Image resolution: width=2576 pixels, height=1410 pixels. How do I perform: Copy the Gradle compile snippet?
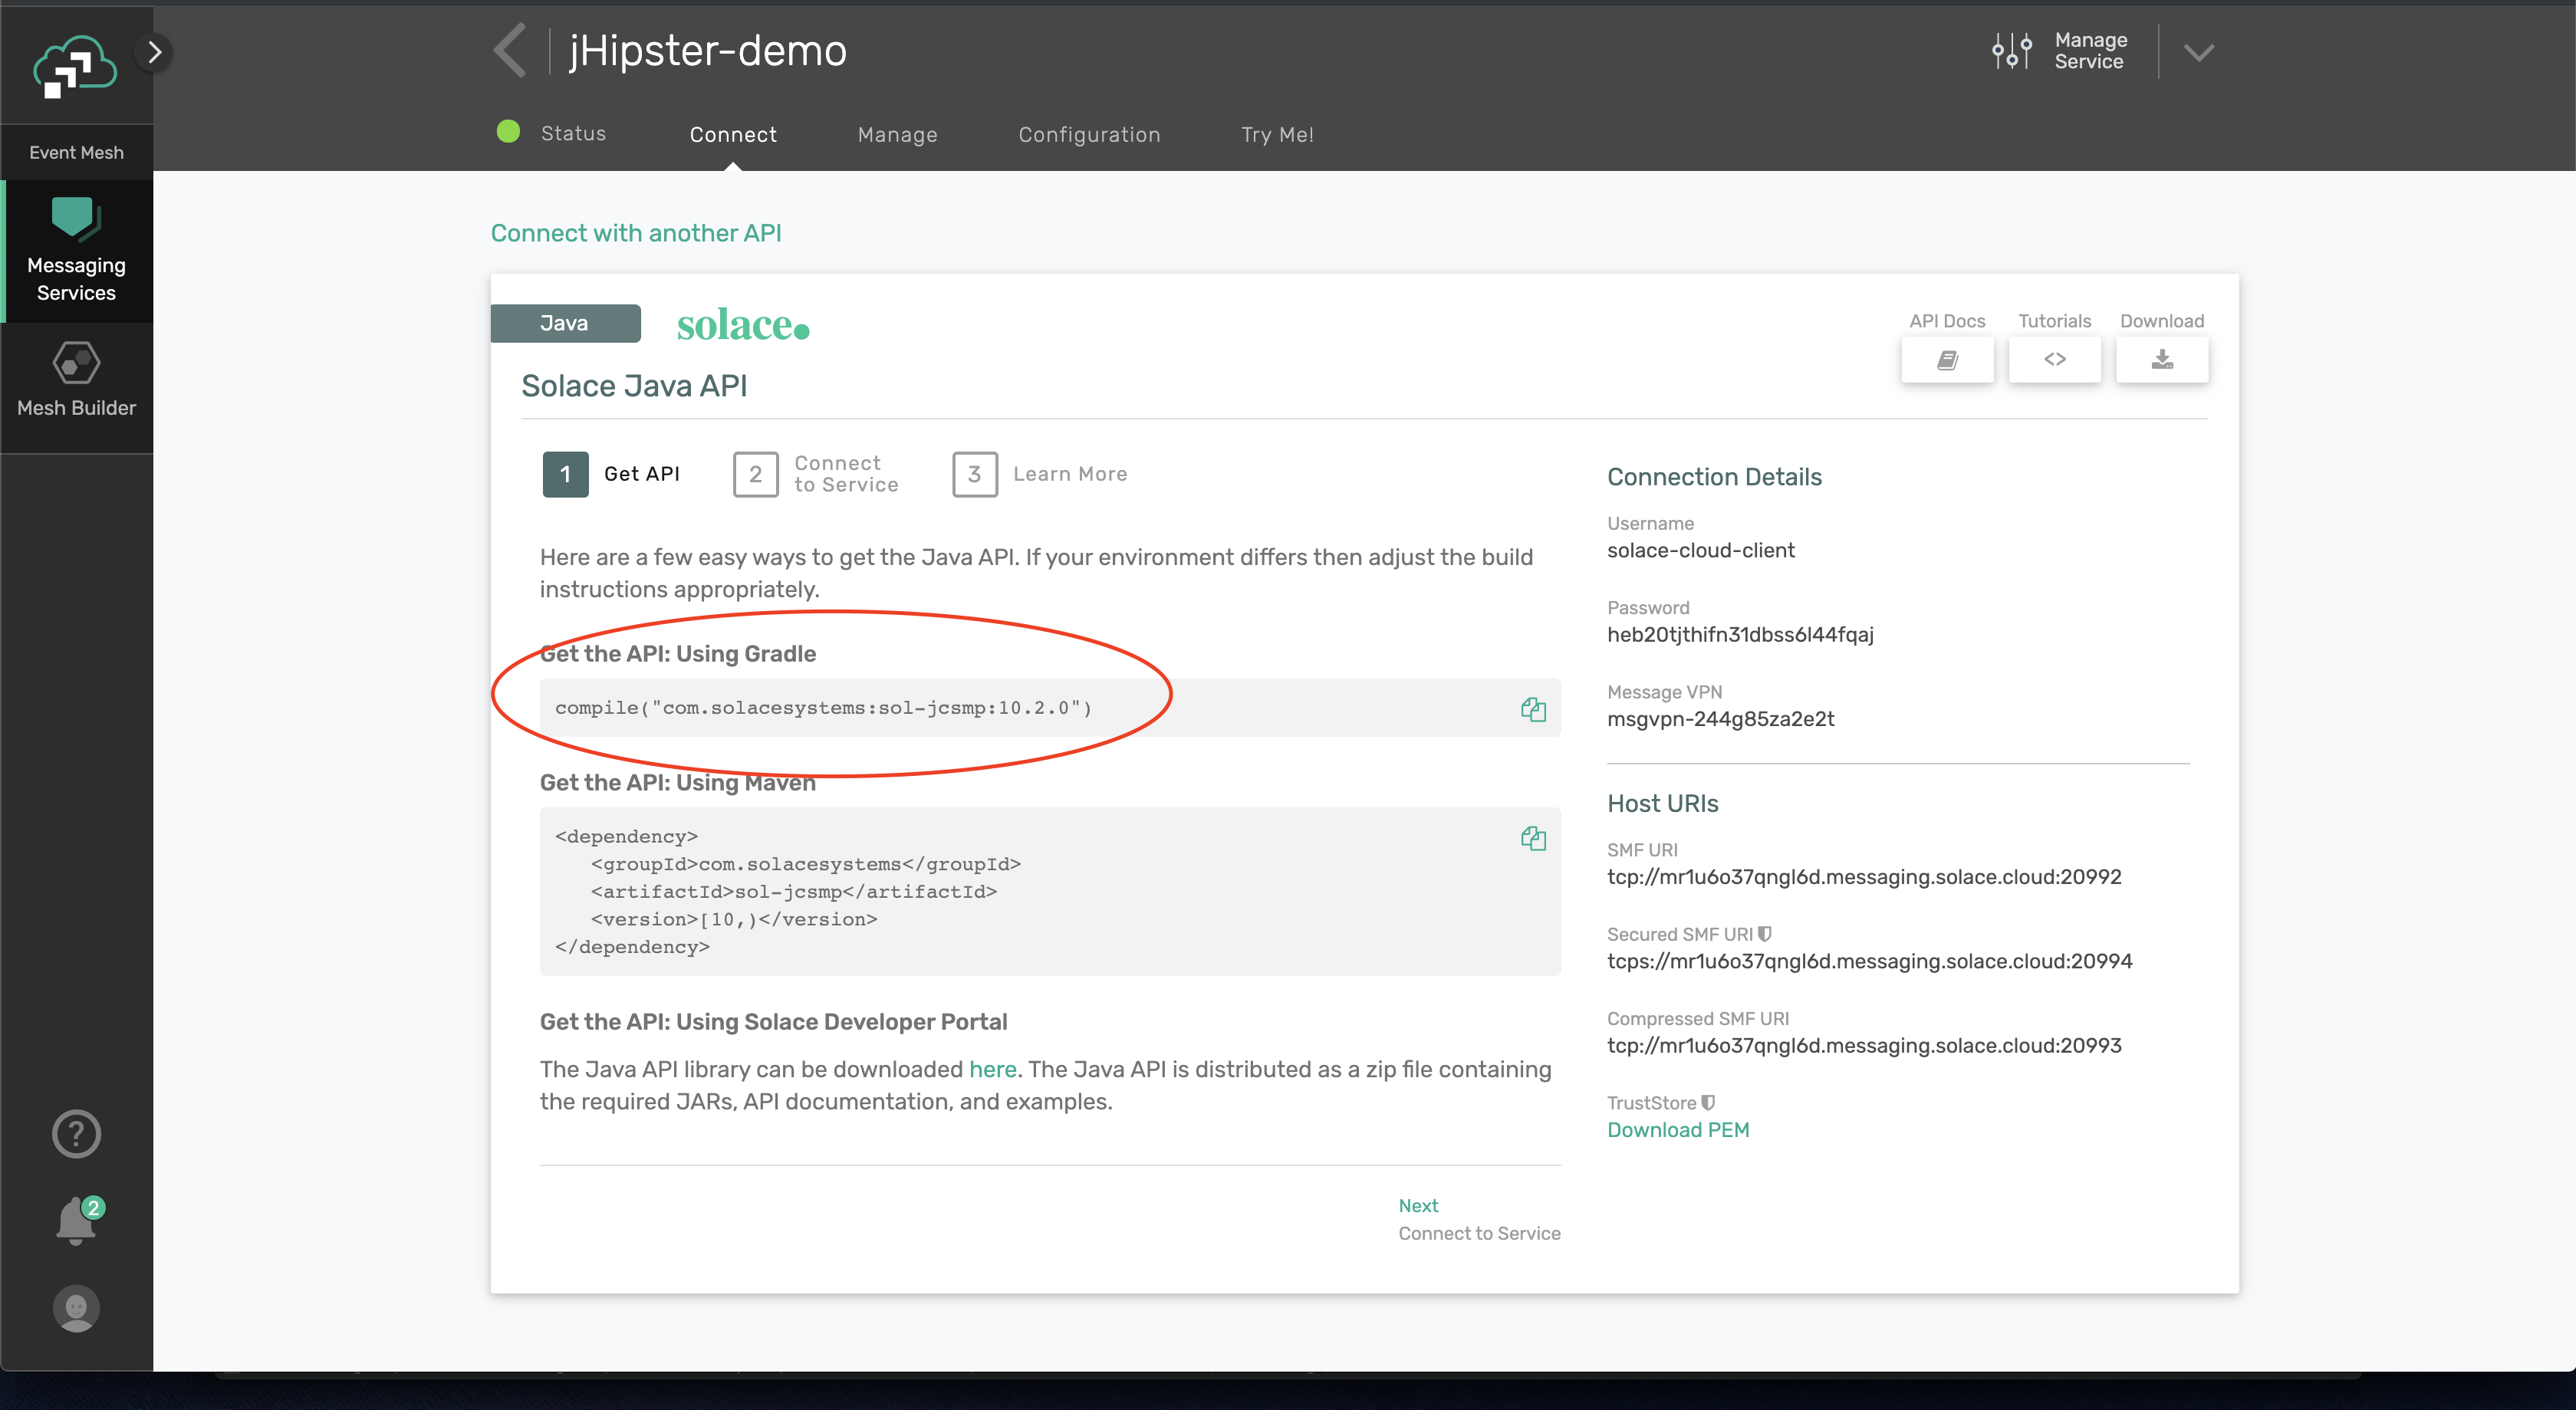pos(1533,709)
